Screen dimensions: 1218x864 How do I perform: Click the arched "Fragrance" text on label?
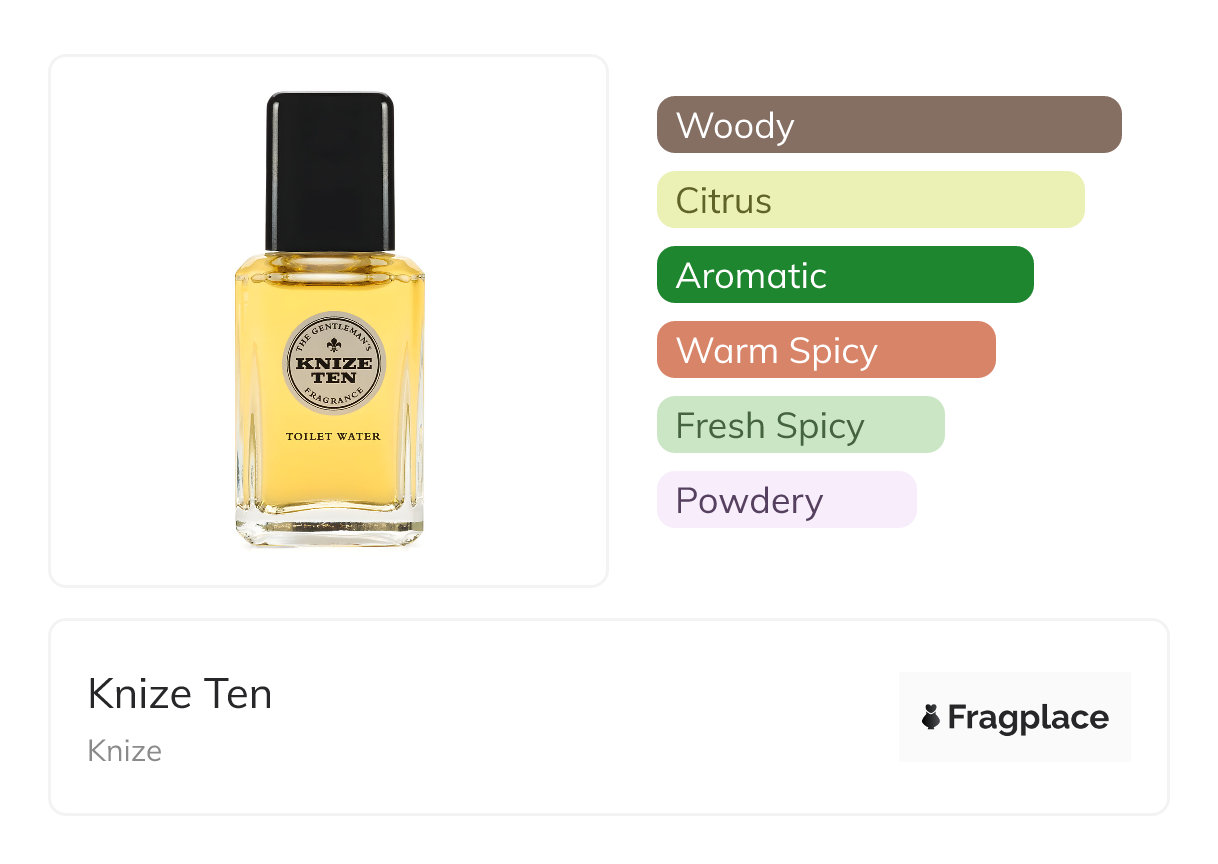tap(334, 400)
